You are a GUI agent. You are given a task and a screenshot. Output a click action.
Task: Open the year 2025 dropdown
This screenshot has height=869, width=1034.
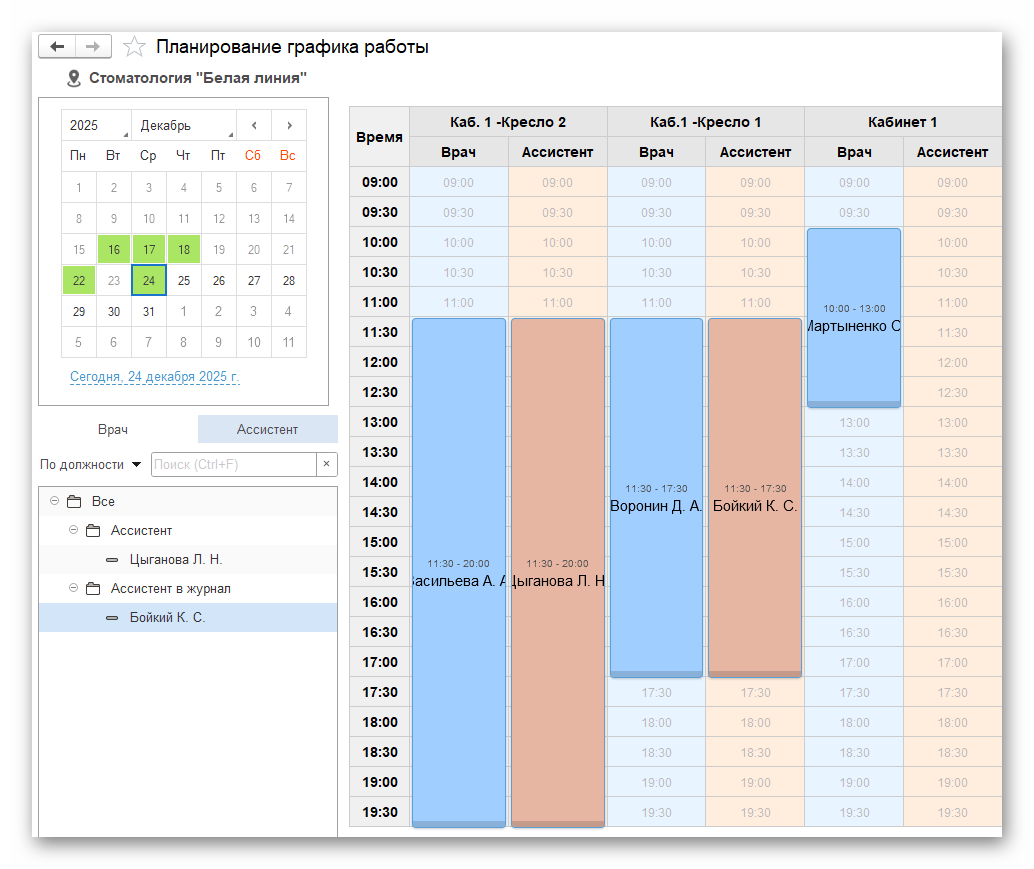point(96,125)
